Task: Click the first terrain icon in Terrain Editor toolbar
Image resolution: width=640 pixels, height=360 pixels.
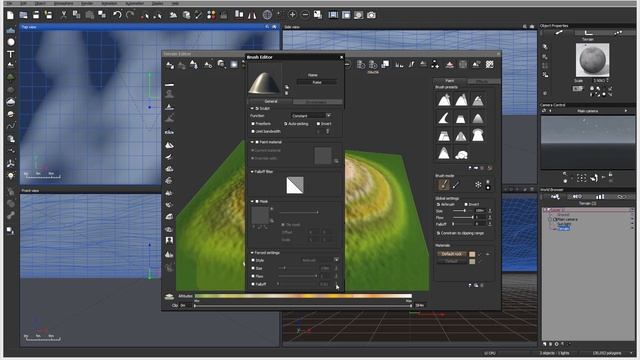Action: [170, 64]
